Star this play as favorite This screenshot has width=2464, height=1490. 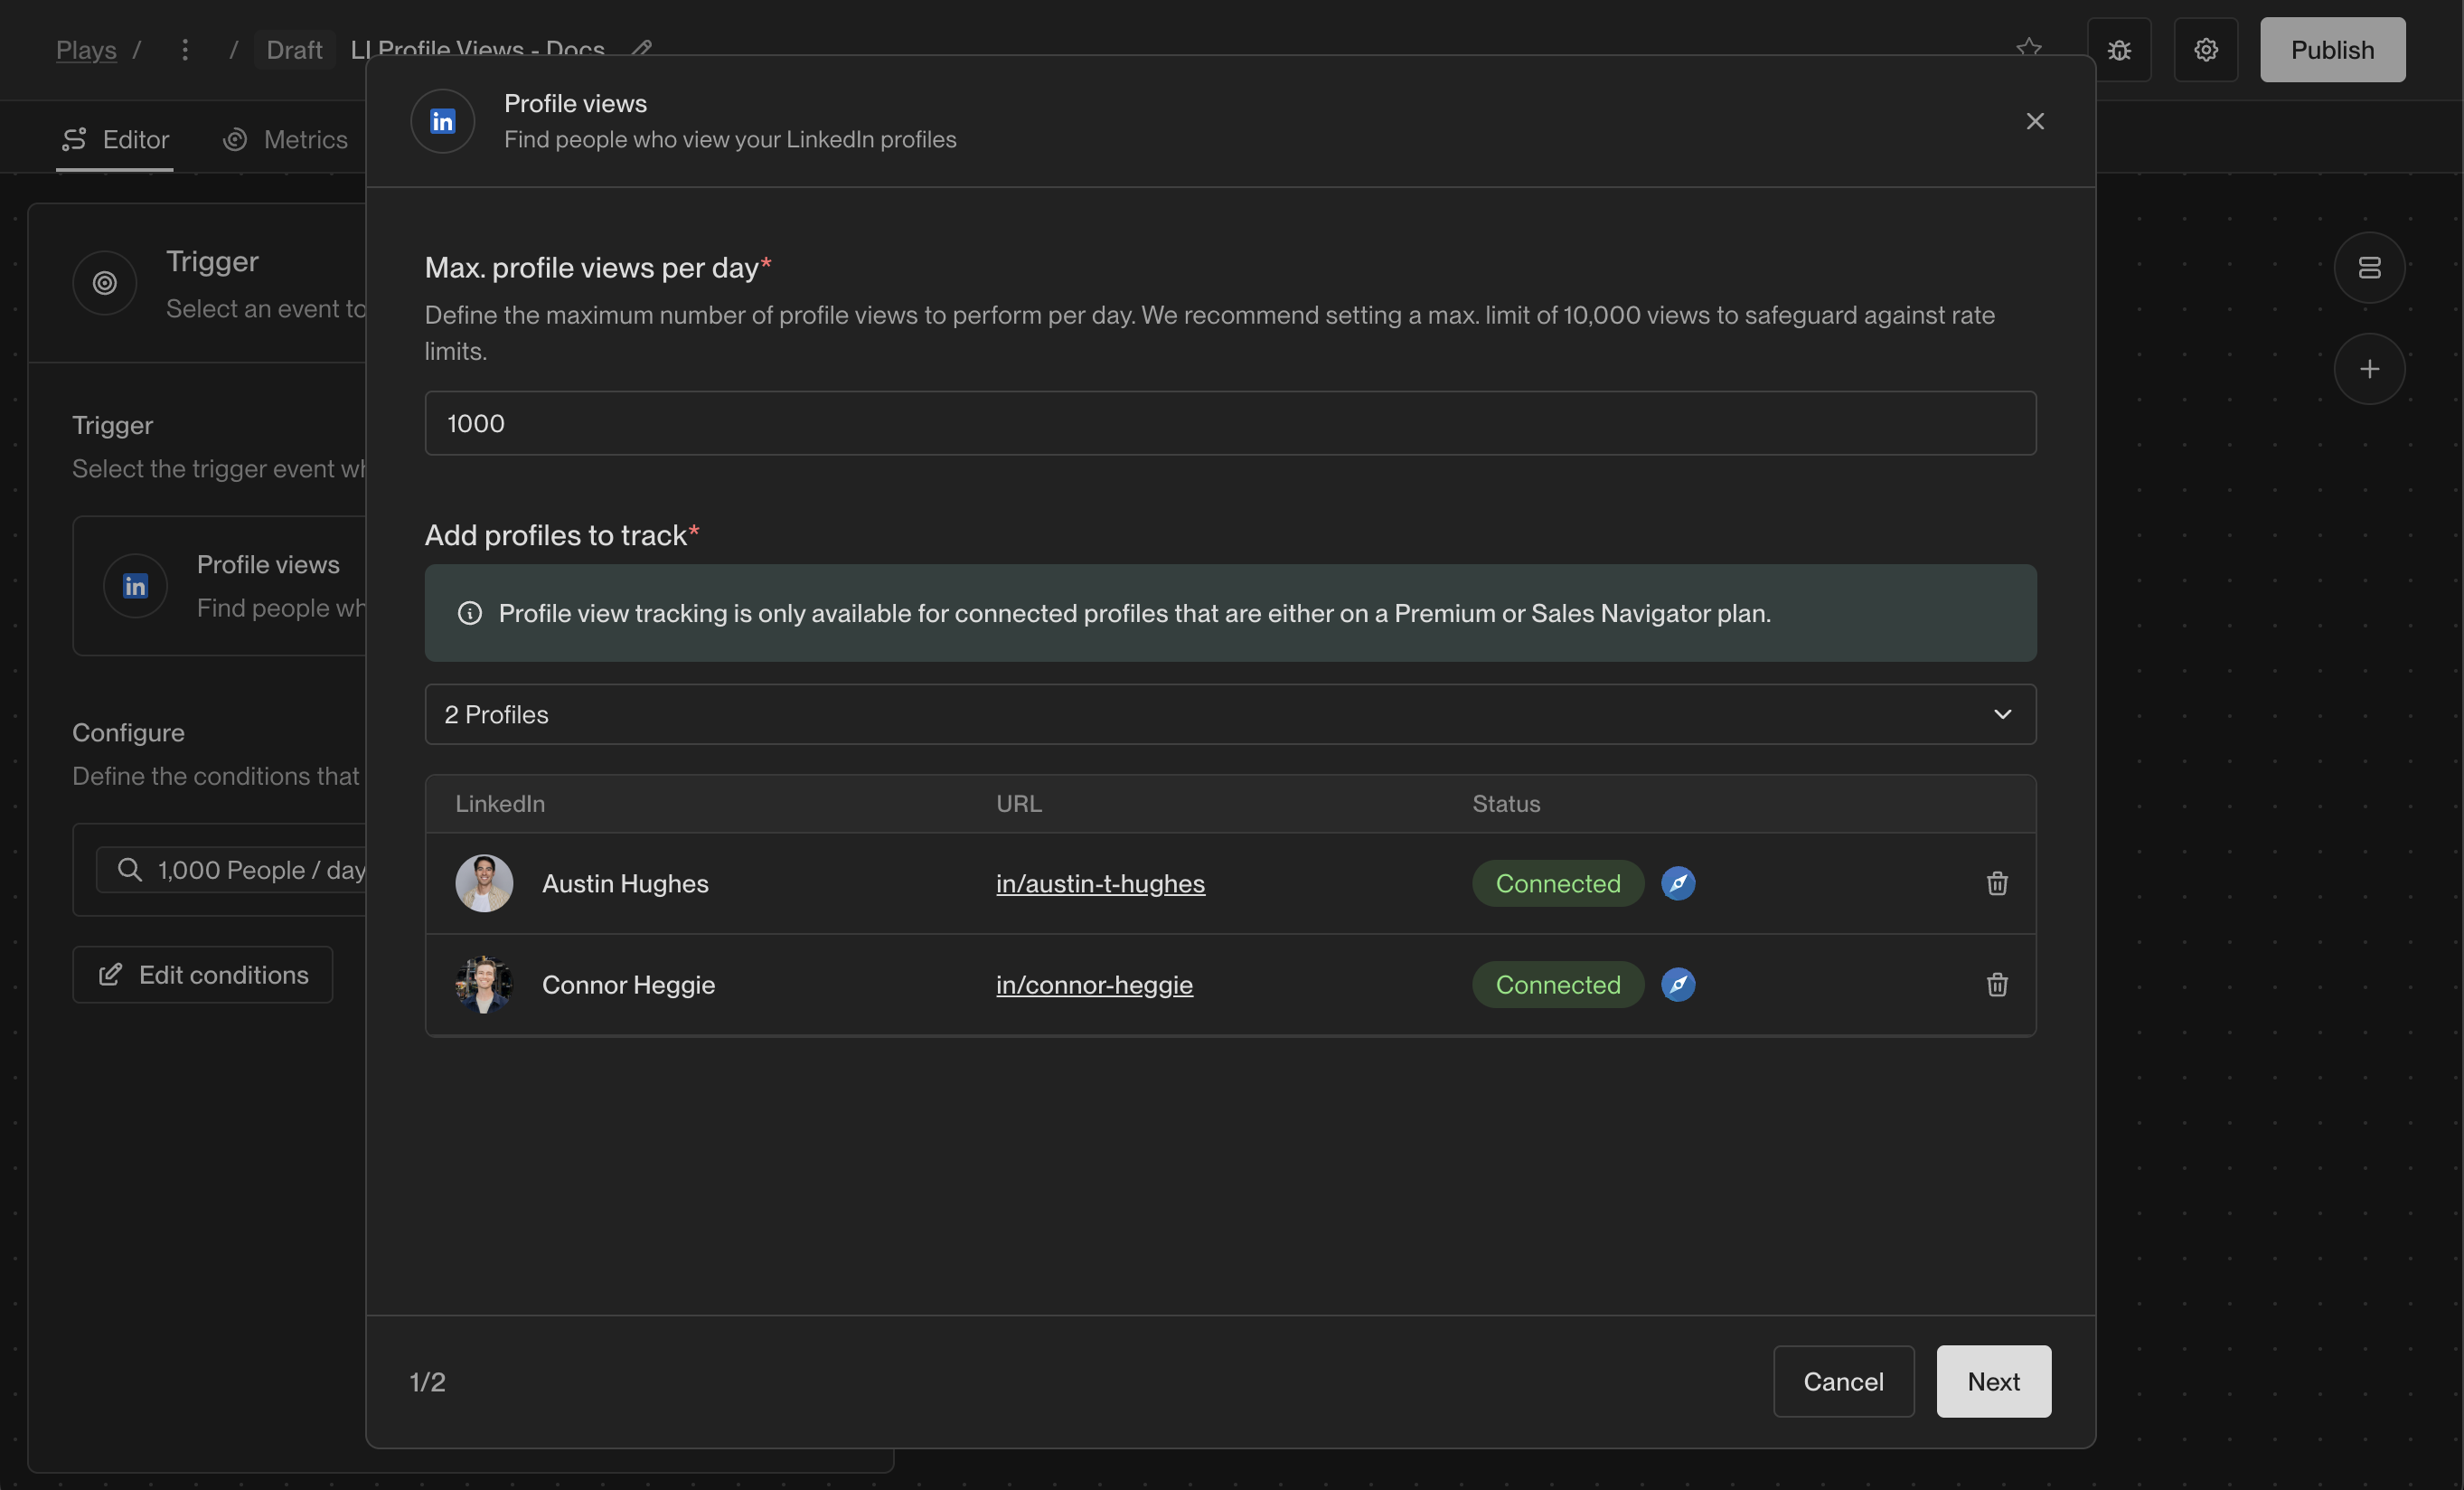click(2028, 48)
